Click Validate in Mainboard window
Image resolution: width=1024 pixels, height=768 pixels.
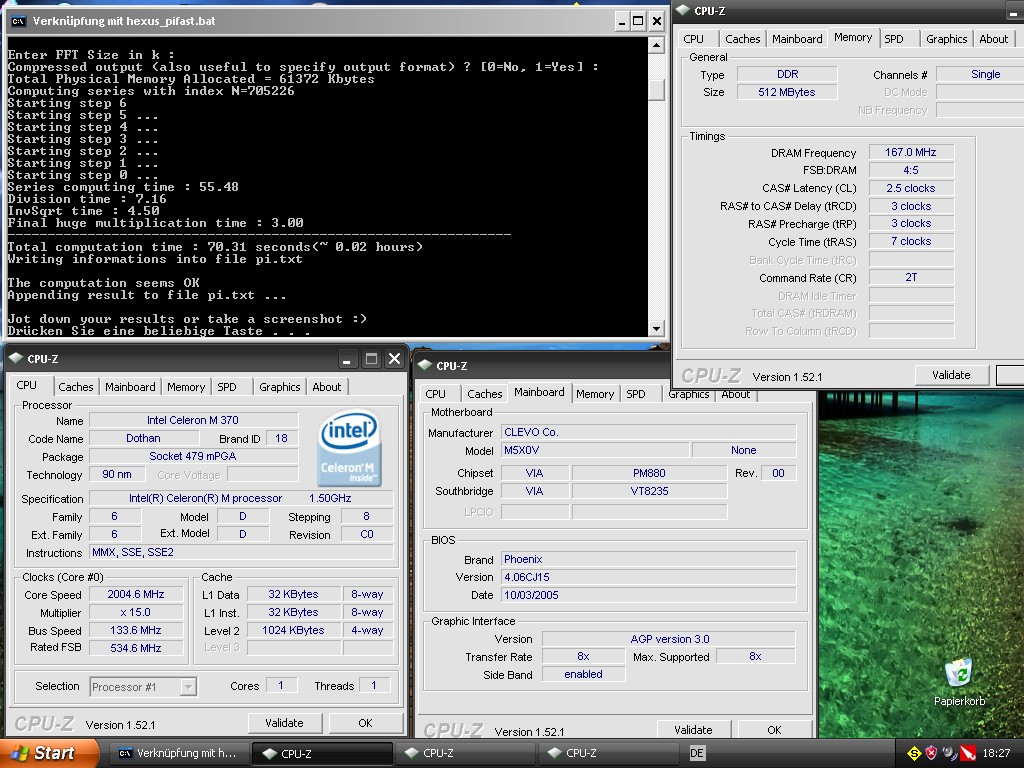pos(693,729)
